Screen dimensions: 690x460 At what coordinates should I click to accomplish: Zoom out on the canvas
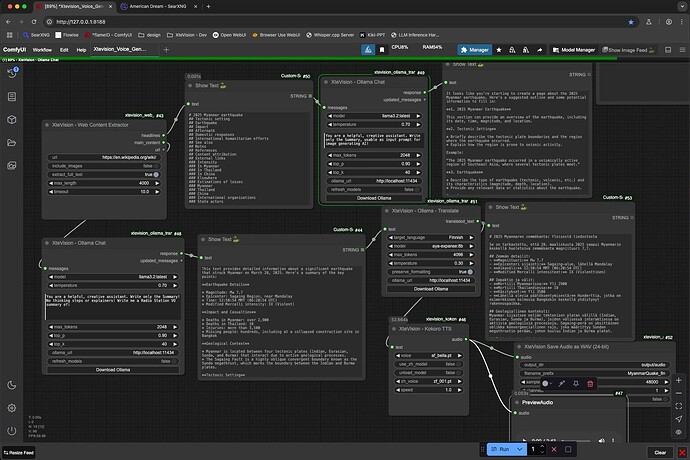coord(679,393)
